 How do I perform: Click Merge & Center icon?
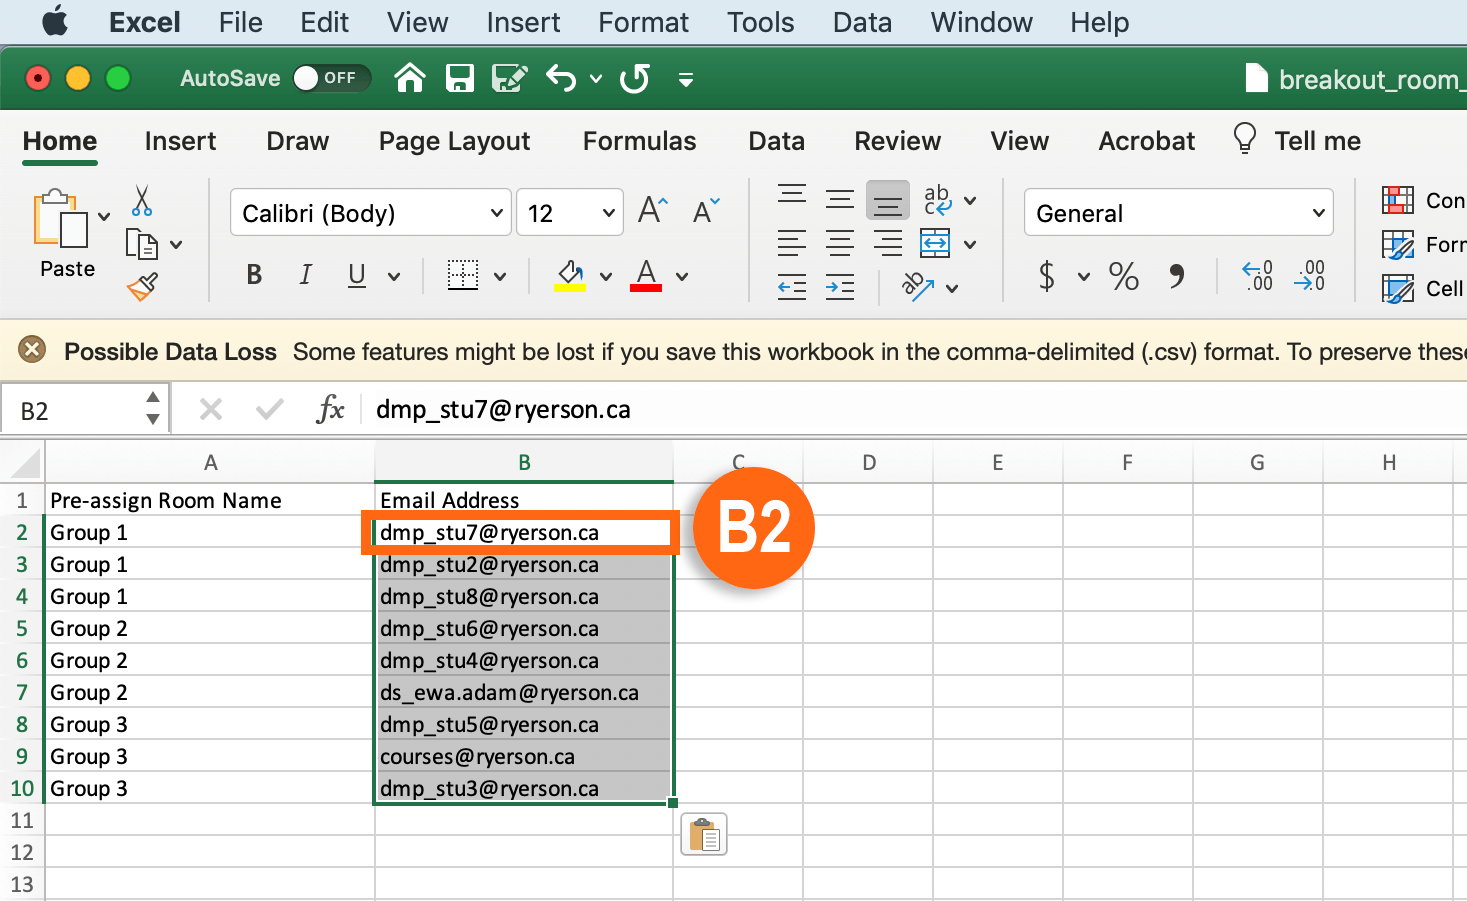tap(935, 243)
